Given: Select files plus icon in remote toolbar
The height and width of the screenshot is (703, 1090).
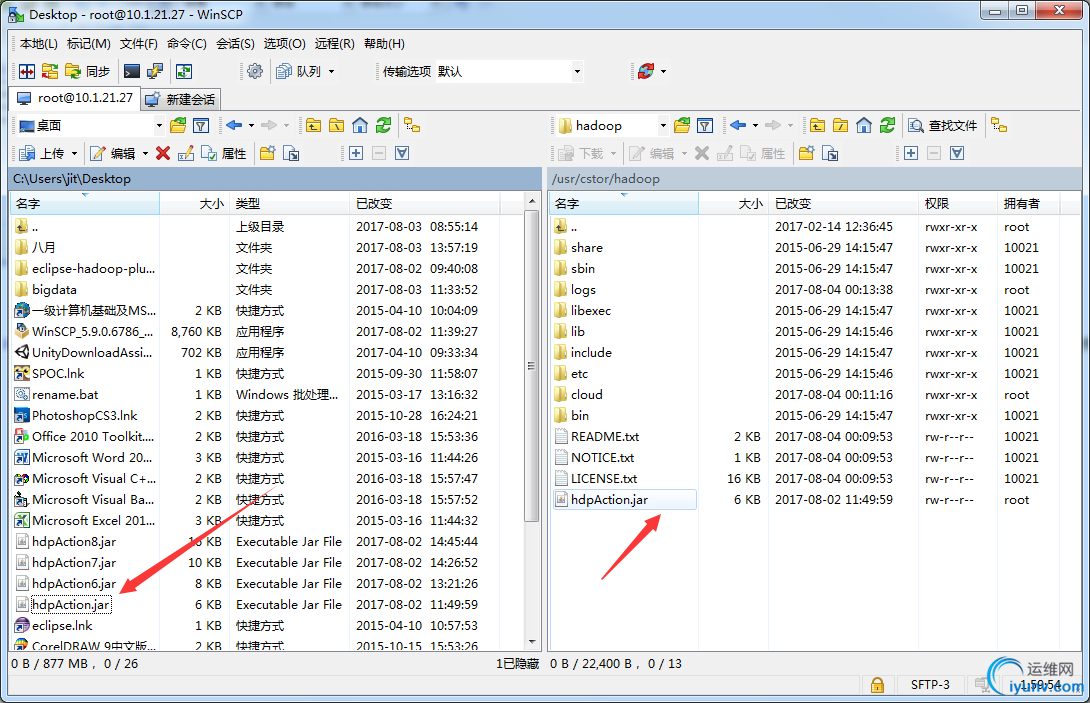Looking at the screenshot, I should pos(911,153).
